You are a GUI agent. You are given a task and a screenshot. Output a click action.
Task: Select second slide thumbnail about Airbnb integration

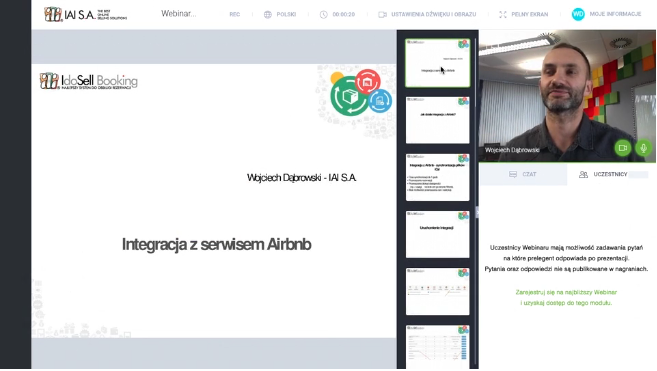pyautogui.click(x=437, y=120)
